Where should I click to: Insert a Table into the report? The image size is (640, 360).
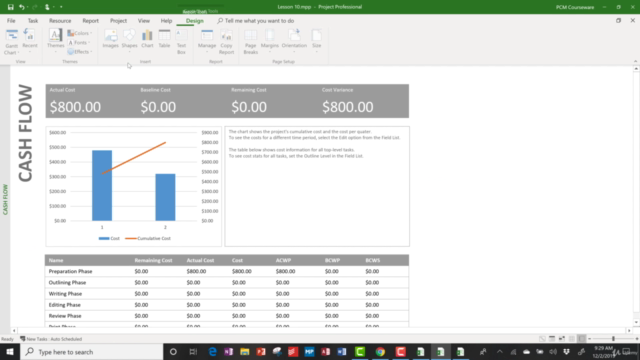pyautogui.click(x=164, y=39)
